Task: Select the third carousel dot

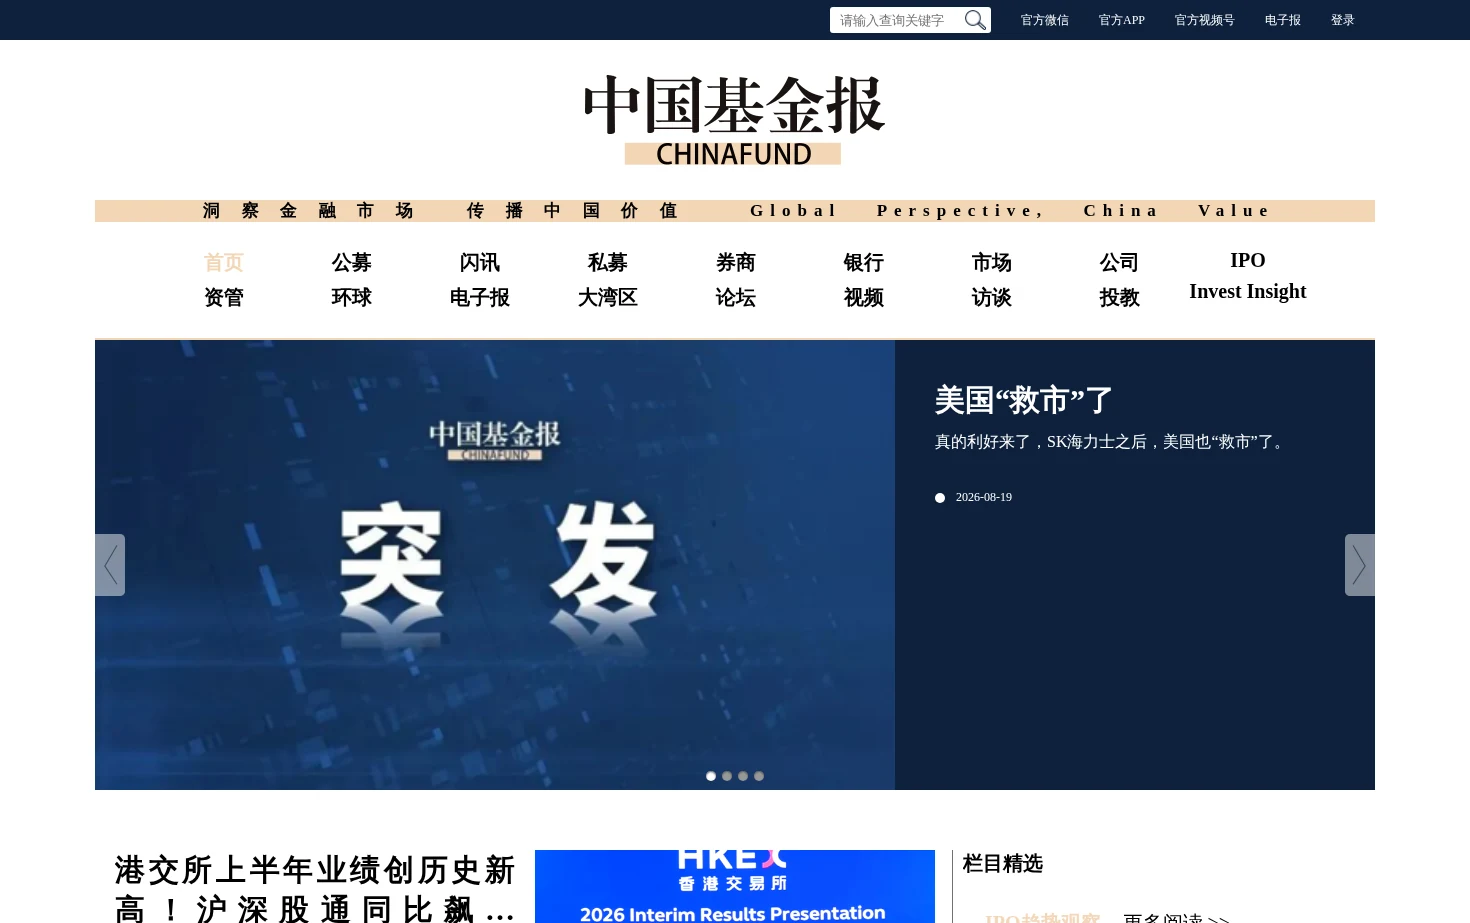Action: click(743, 776)
